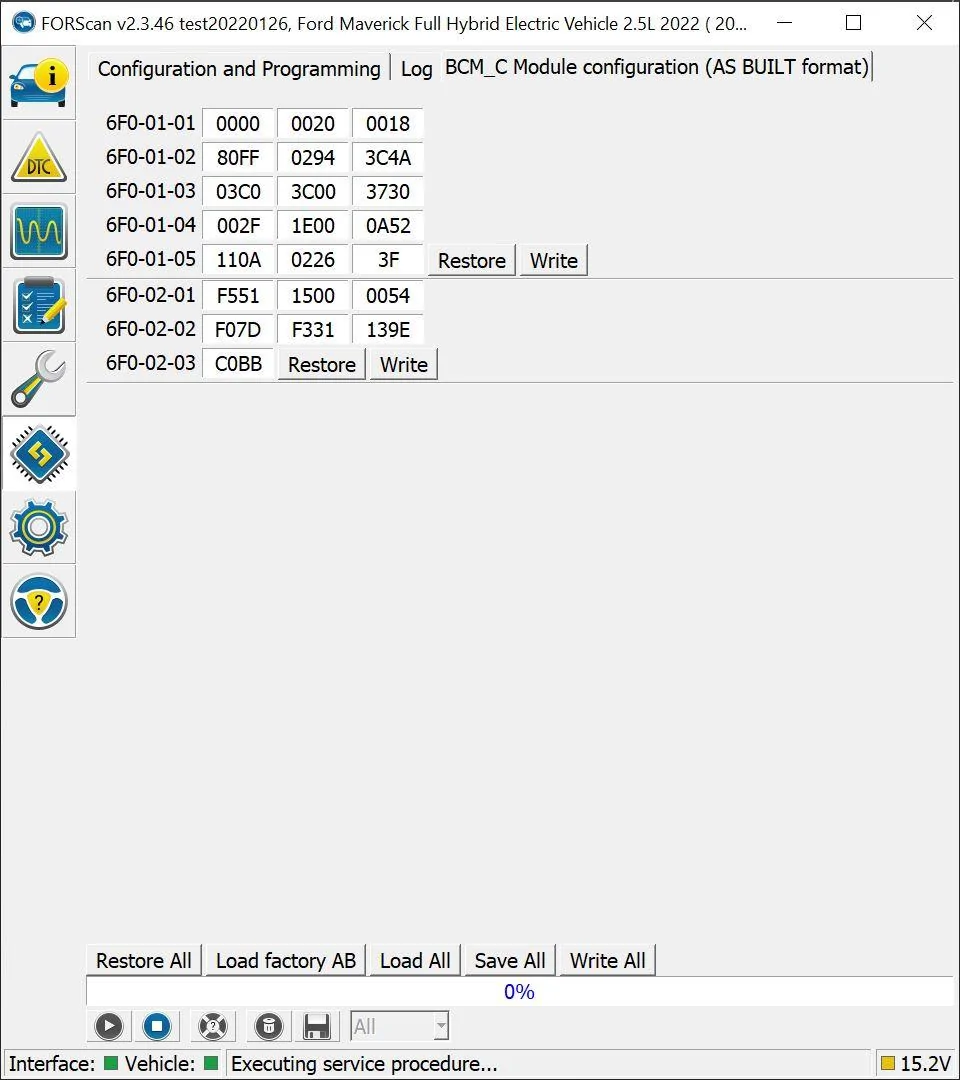Edit the 0054 field in 6F0-02-01
Viewport: 960px width, 1080px height.
click(x=388, y=295)
